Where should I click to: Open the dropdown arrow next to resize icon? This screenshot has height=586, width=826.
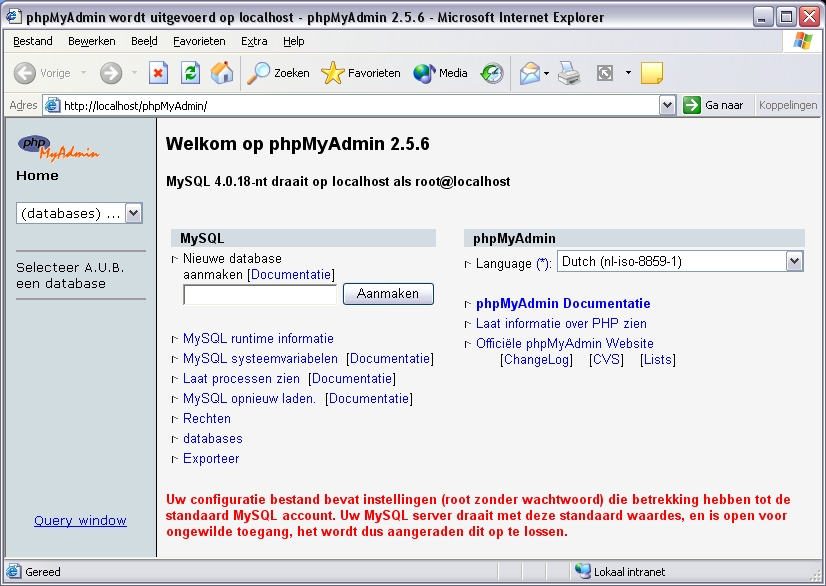(628, 73)
